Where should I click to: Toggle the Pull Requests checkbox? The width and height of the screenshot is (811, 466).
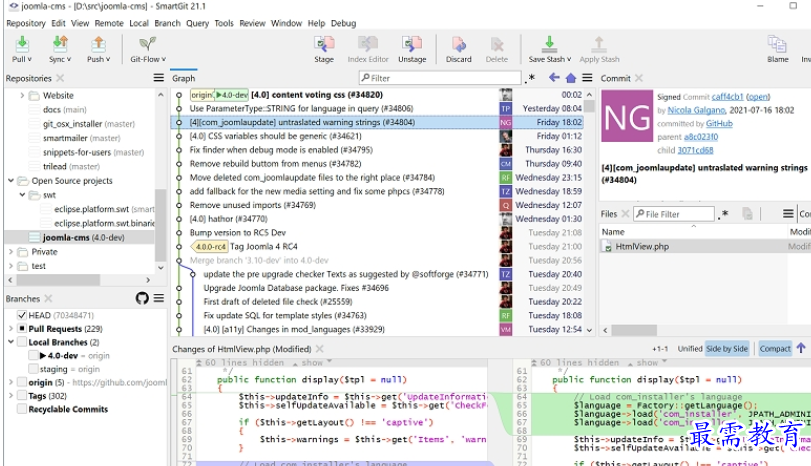pyautogui.click(x=22, y=328)
